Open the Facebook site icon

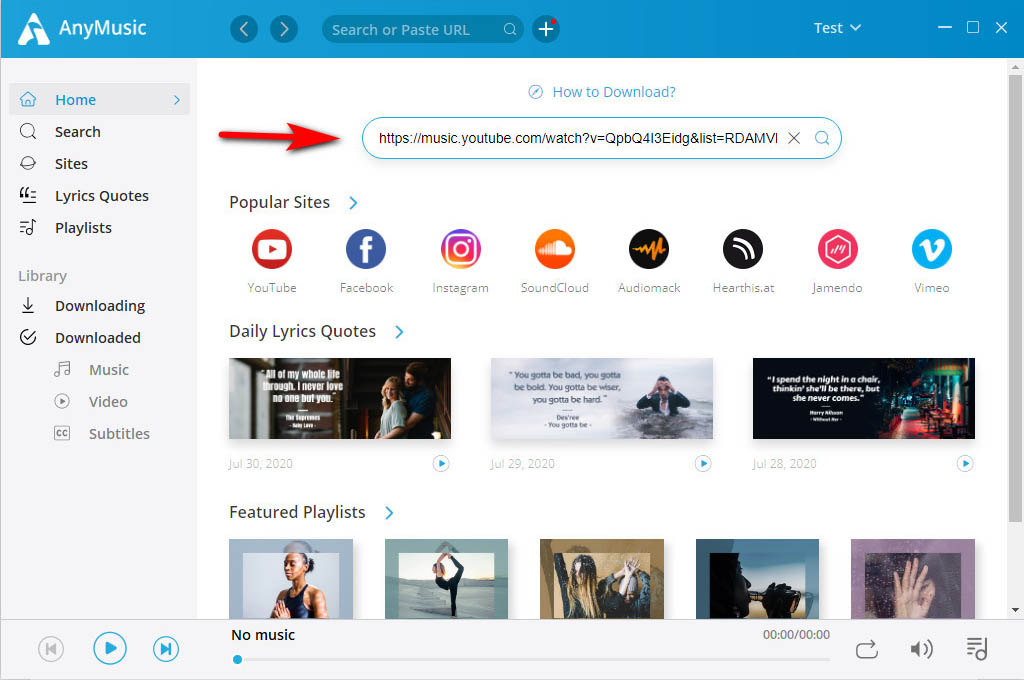coord(366,249)
